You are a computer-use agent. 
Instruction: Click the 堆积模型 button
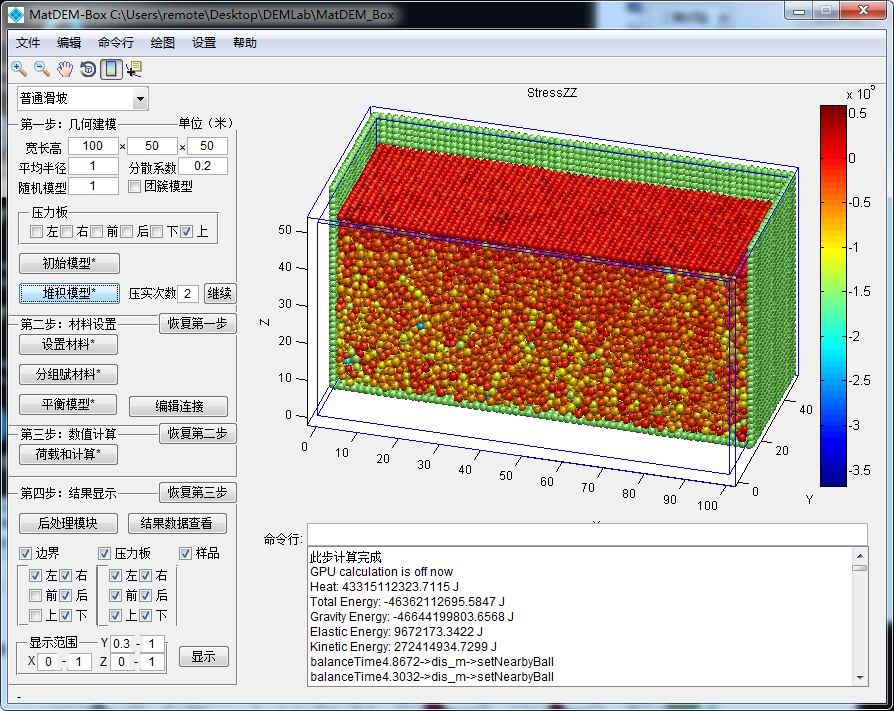pyautogui.click(x=69, y=293)
